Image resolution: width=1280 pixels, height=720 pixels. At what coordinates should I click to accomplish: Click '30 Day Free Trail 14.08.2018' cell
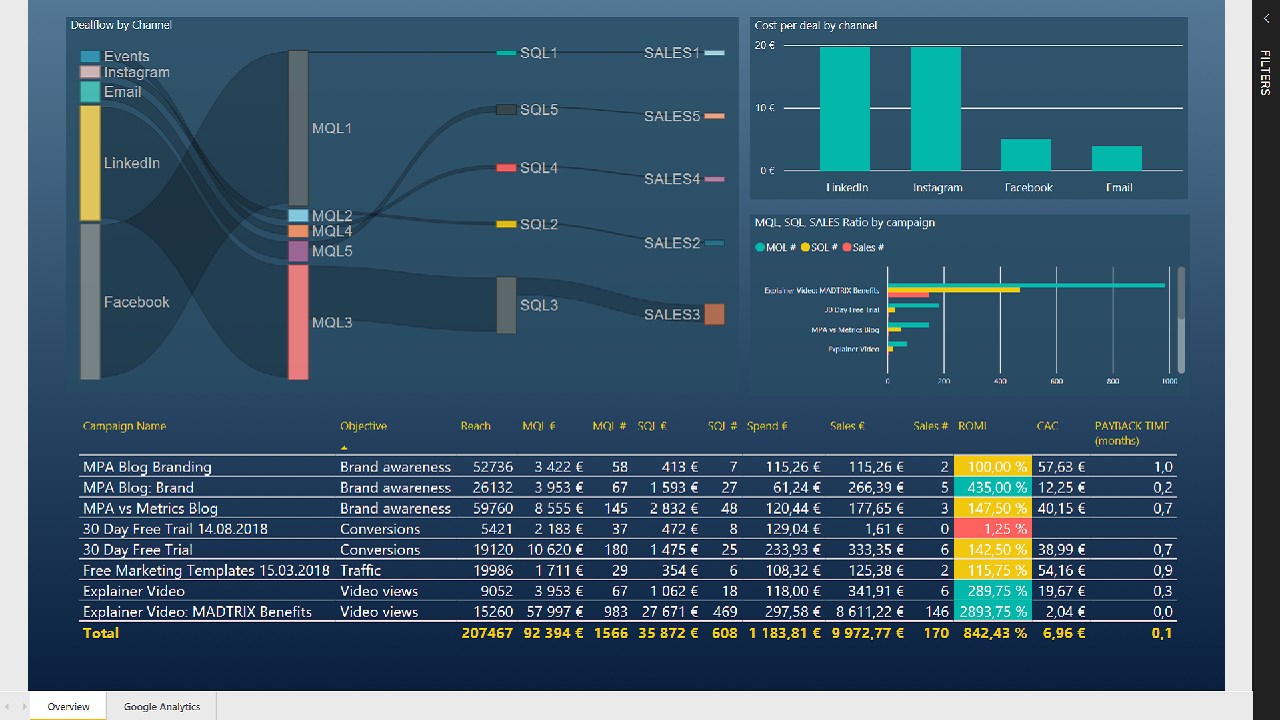coord(175,529)
